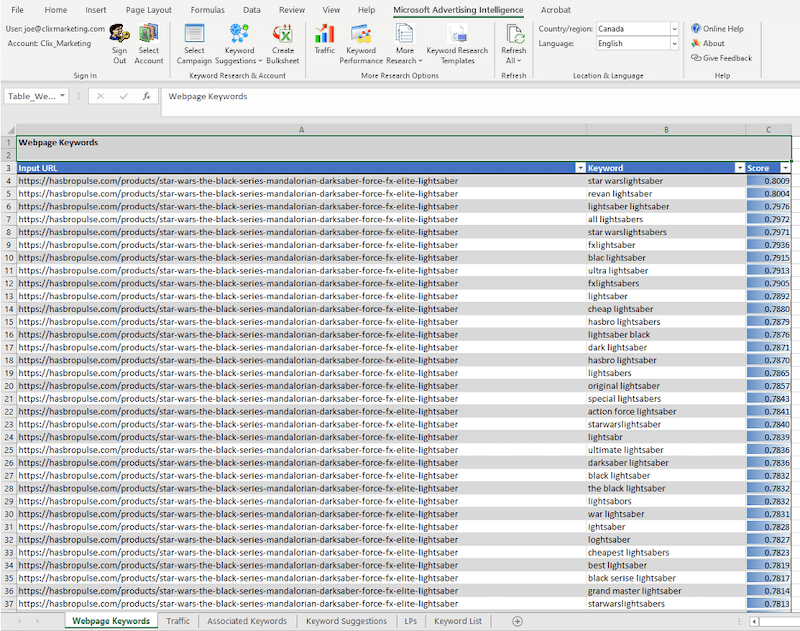
Task: Select column A header
Action: (301, 130)
